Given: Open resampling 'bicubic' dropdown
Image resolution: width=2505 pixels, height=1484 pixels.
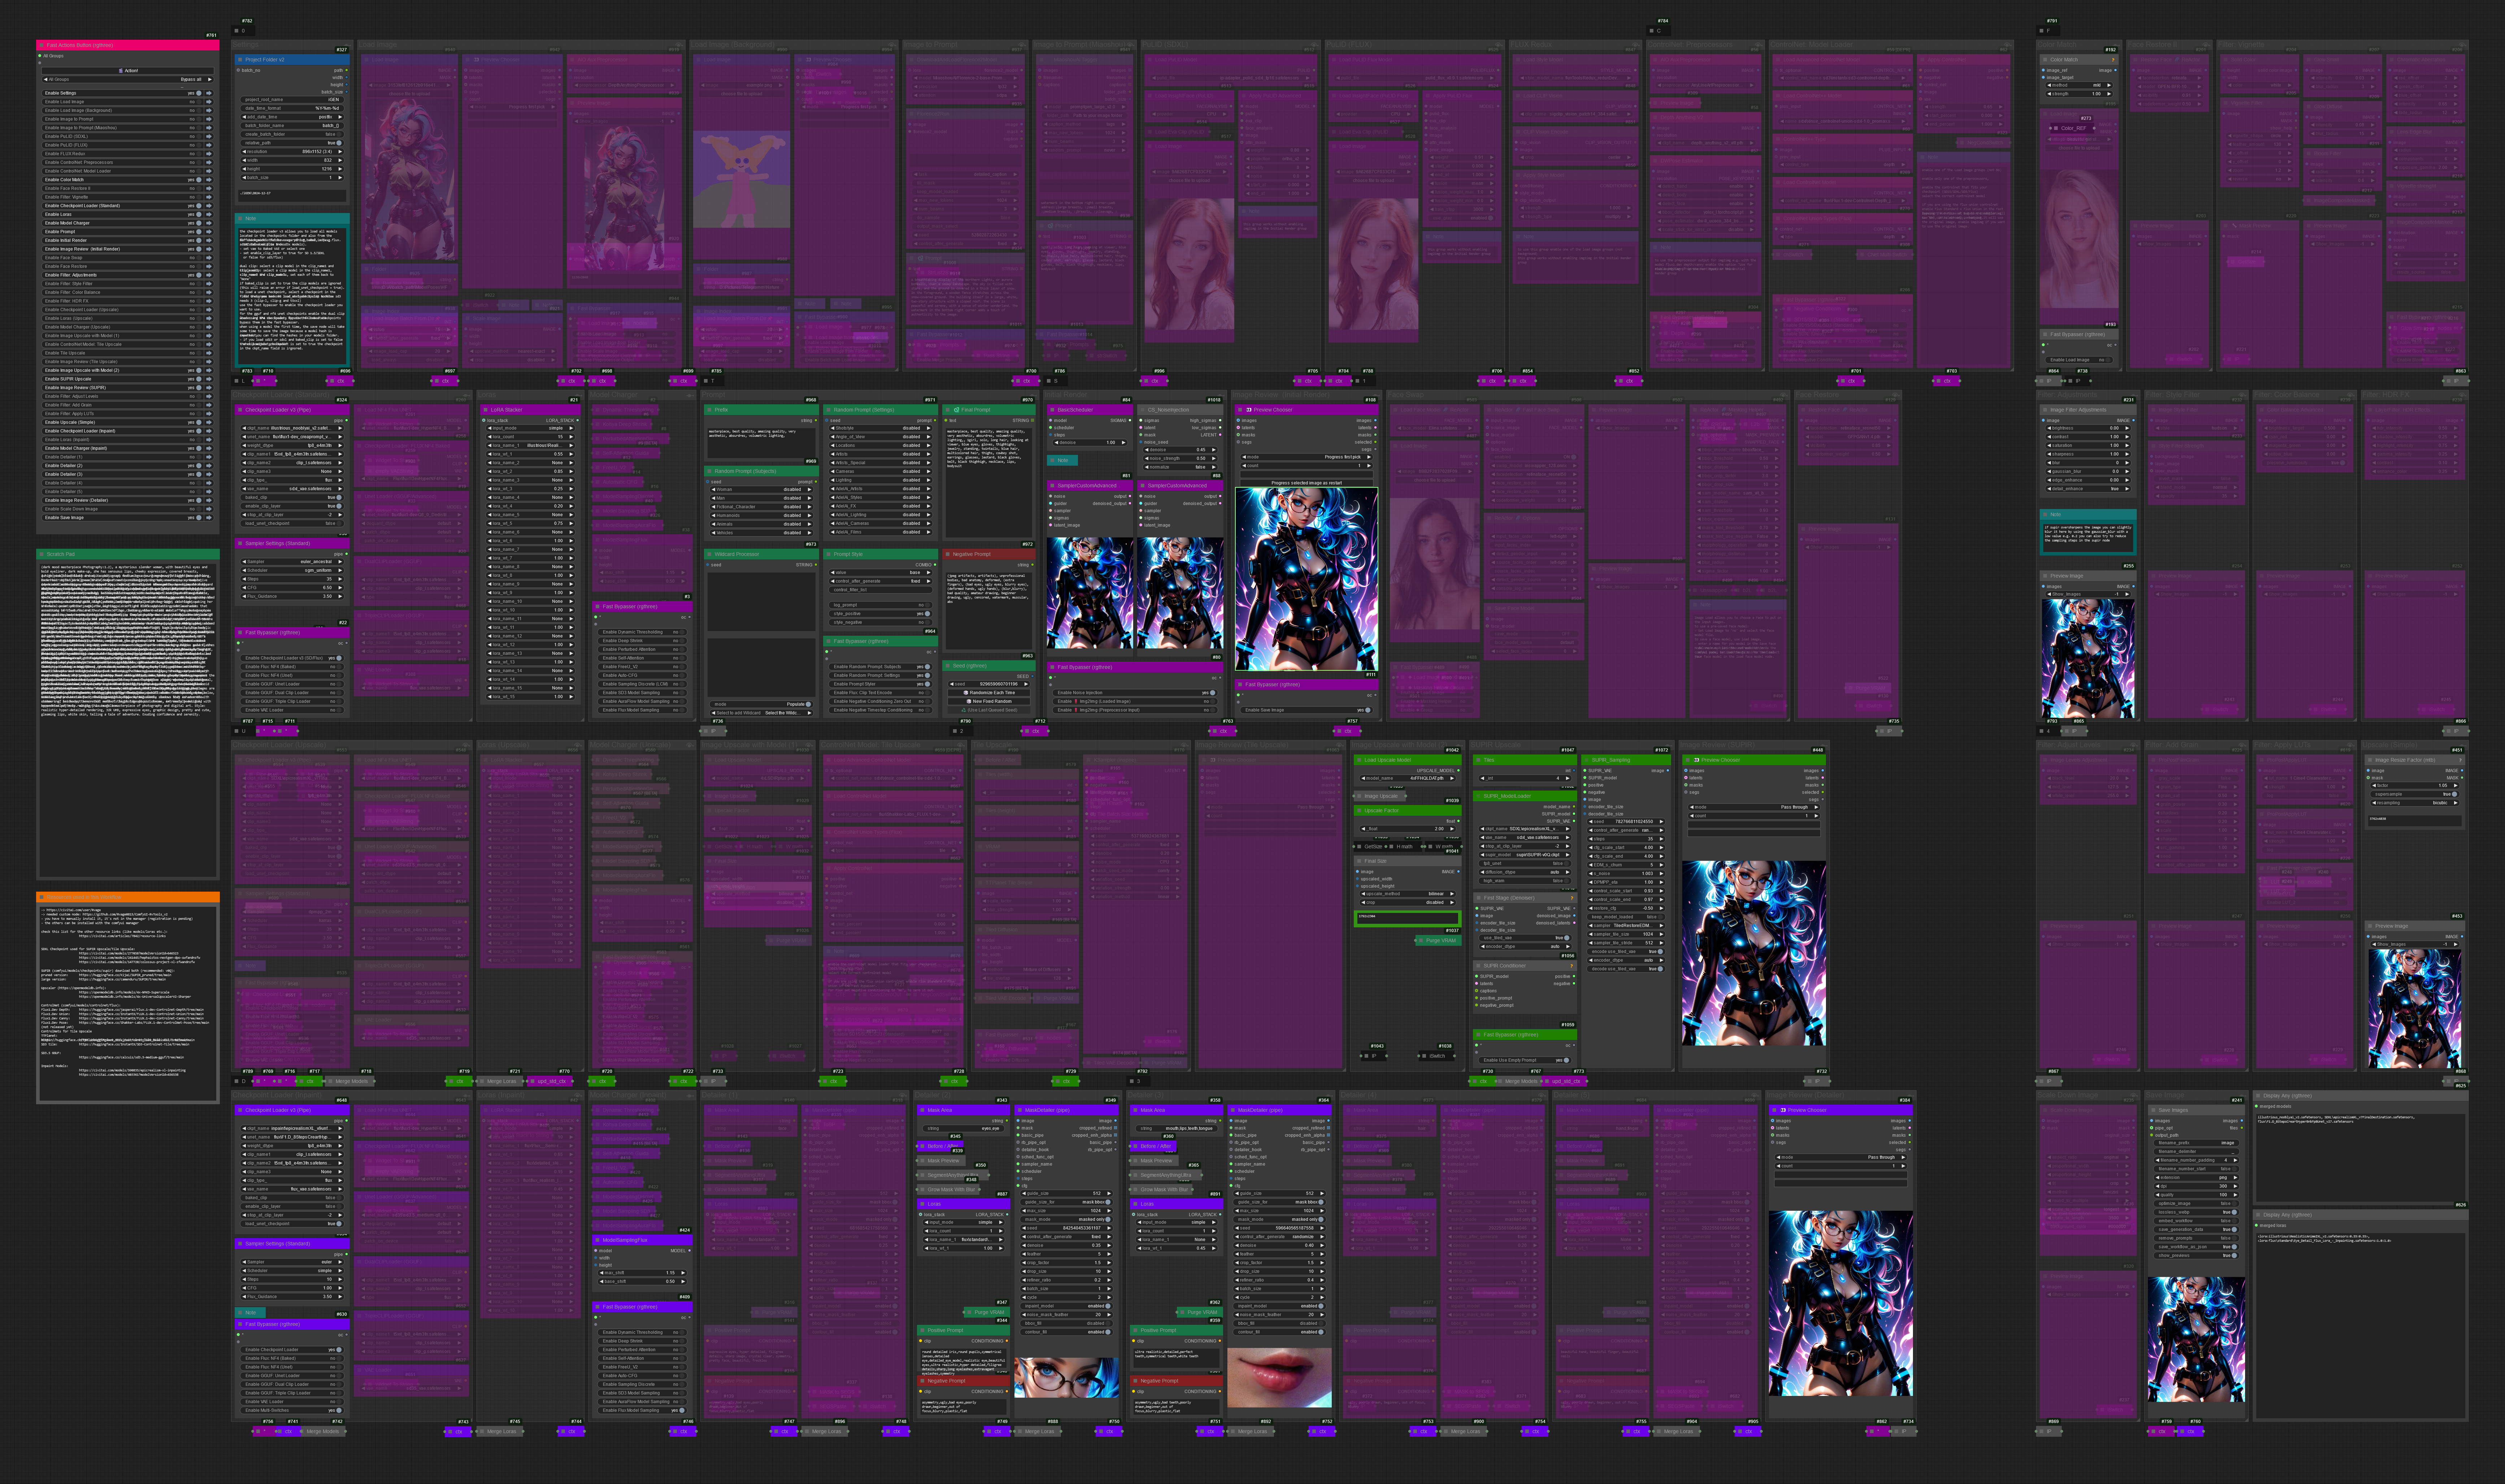Looking at the screenshot, I should [x=2415, y=803].
